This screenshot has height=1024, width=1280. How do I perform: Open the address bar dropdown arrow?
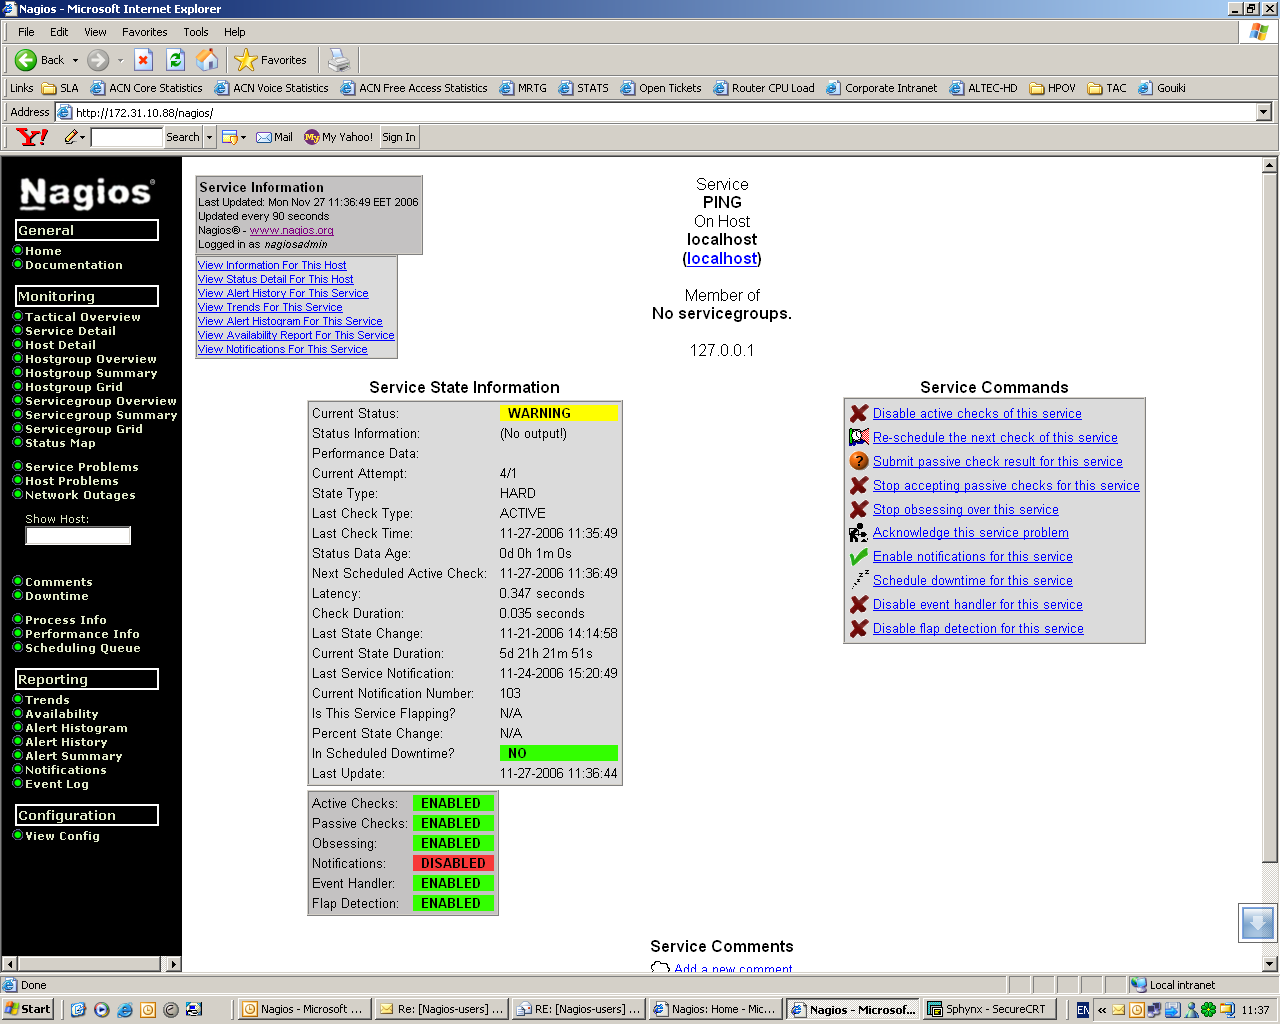[x=1264, y=112]
